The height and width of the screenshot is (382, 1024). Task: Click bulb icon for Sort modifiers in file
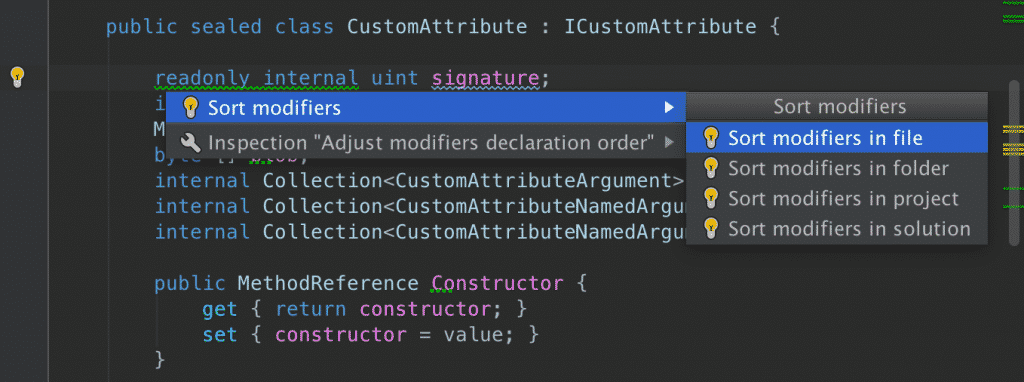pos(711,138)
